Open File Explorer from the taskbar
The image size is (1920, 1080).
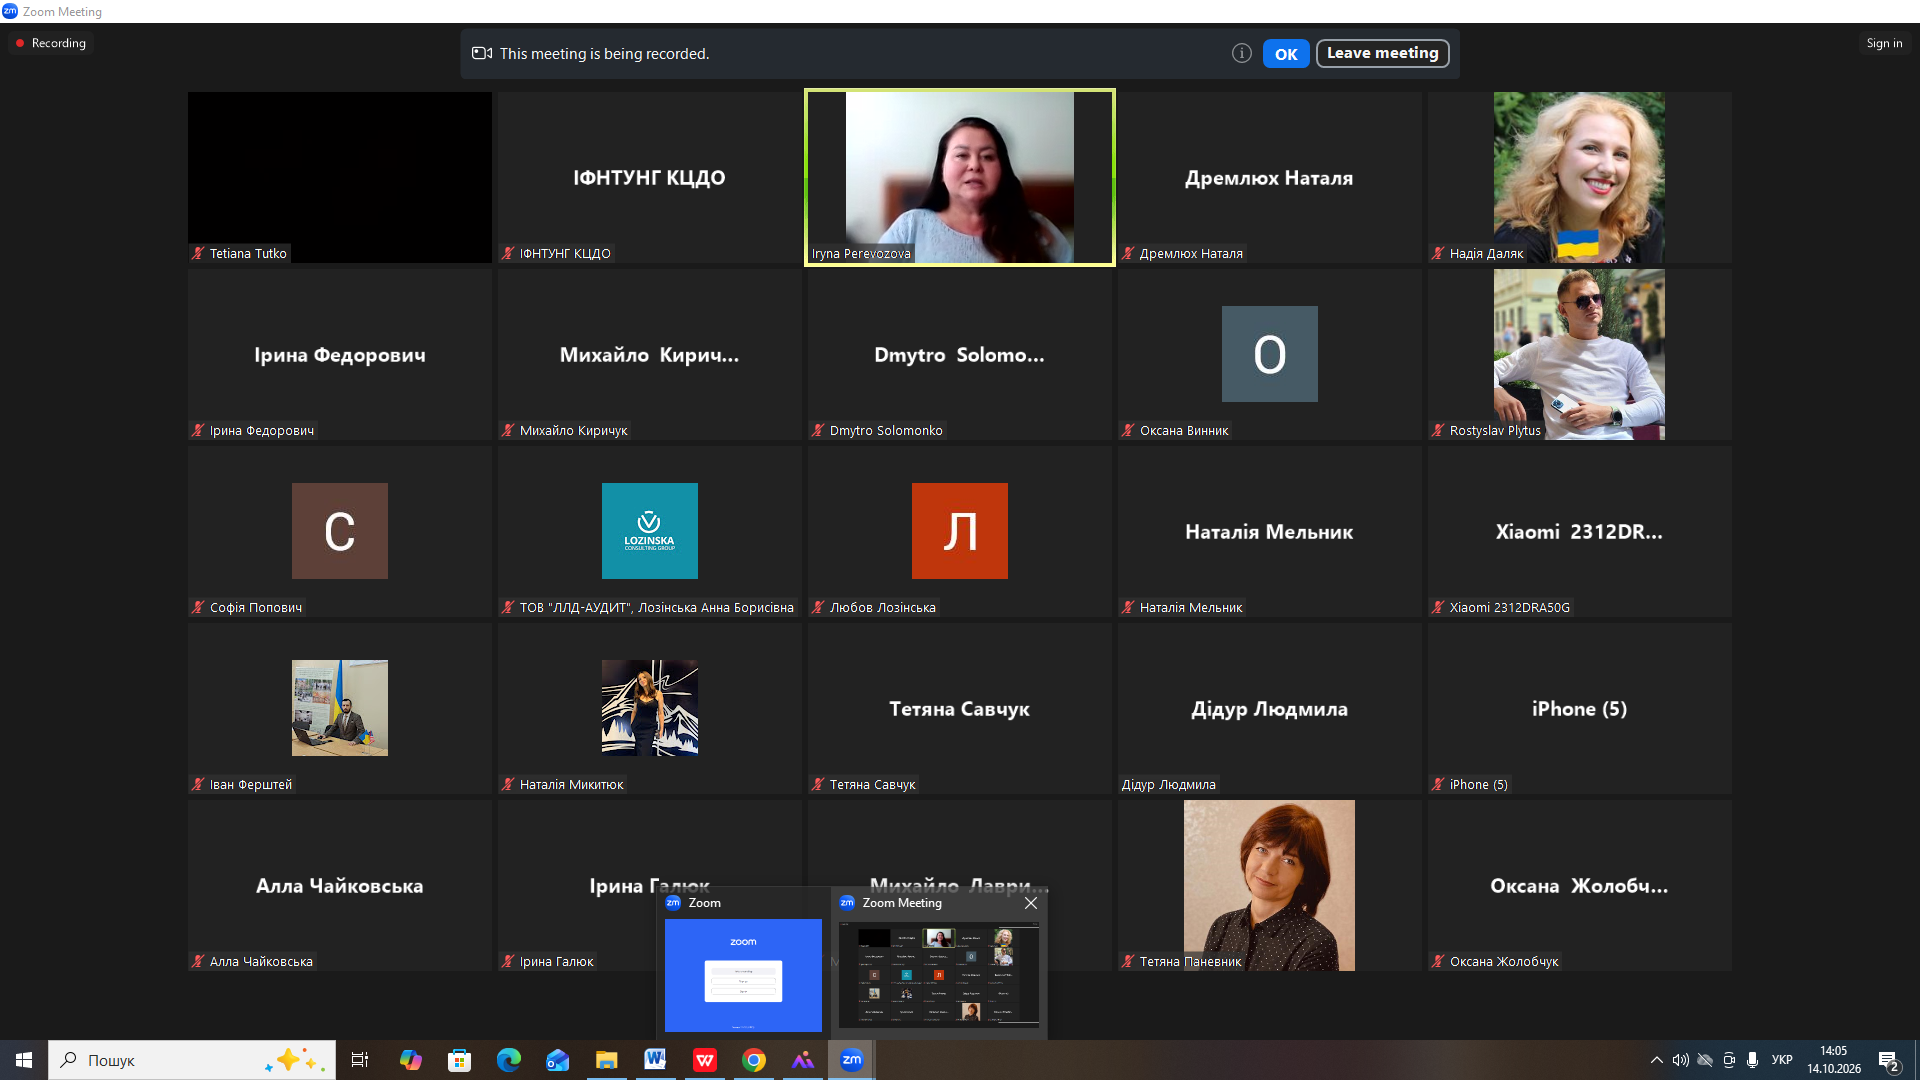coord(607,1060)
